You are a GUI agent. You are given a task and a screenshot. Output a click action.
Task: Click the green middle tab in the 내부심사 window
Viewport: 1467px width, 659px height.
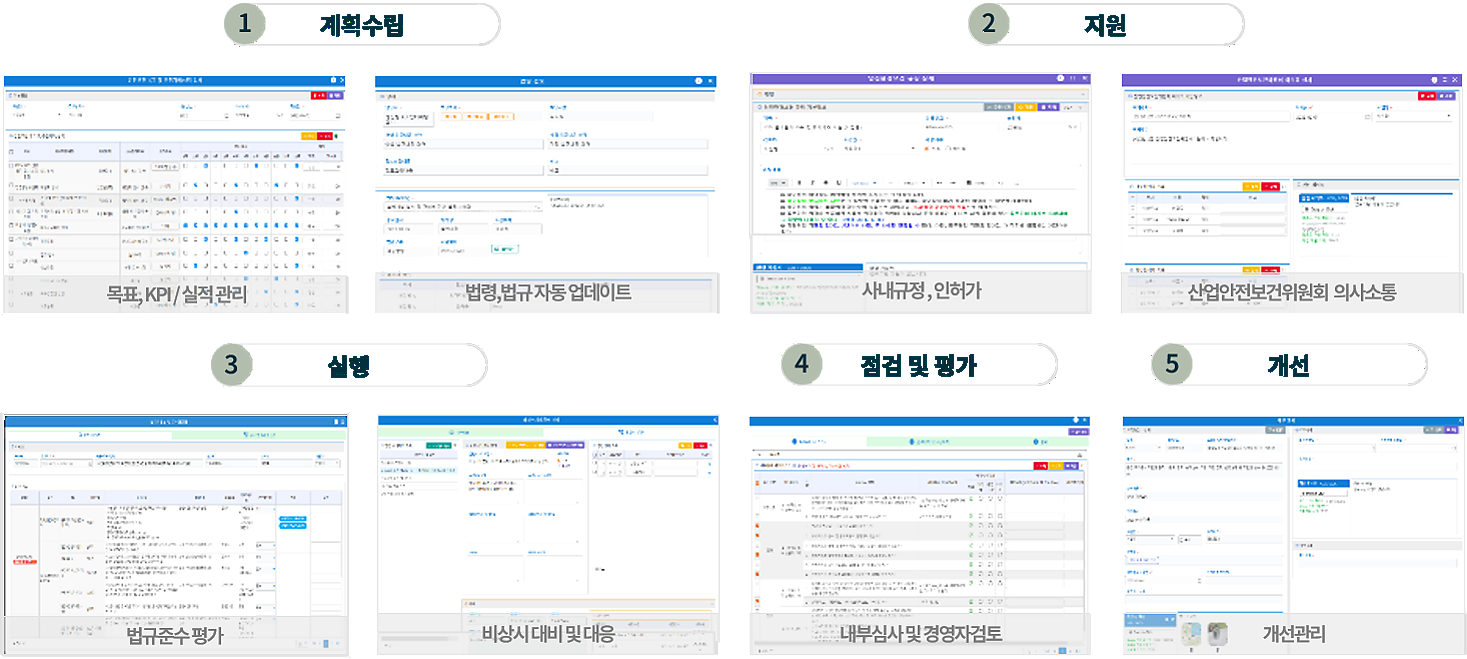931,442
